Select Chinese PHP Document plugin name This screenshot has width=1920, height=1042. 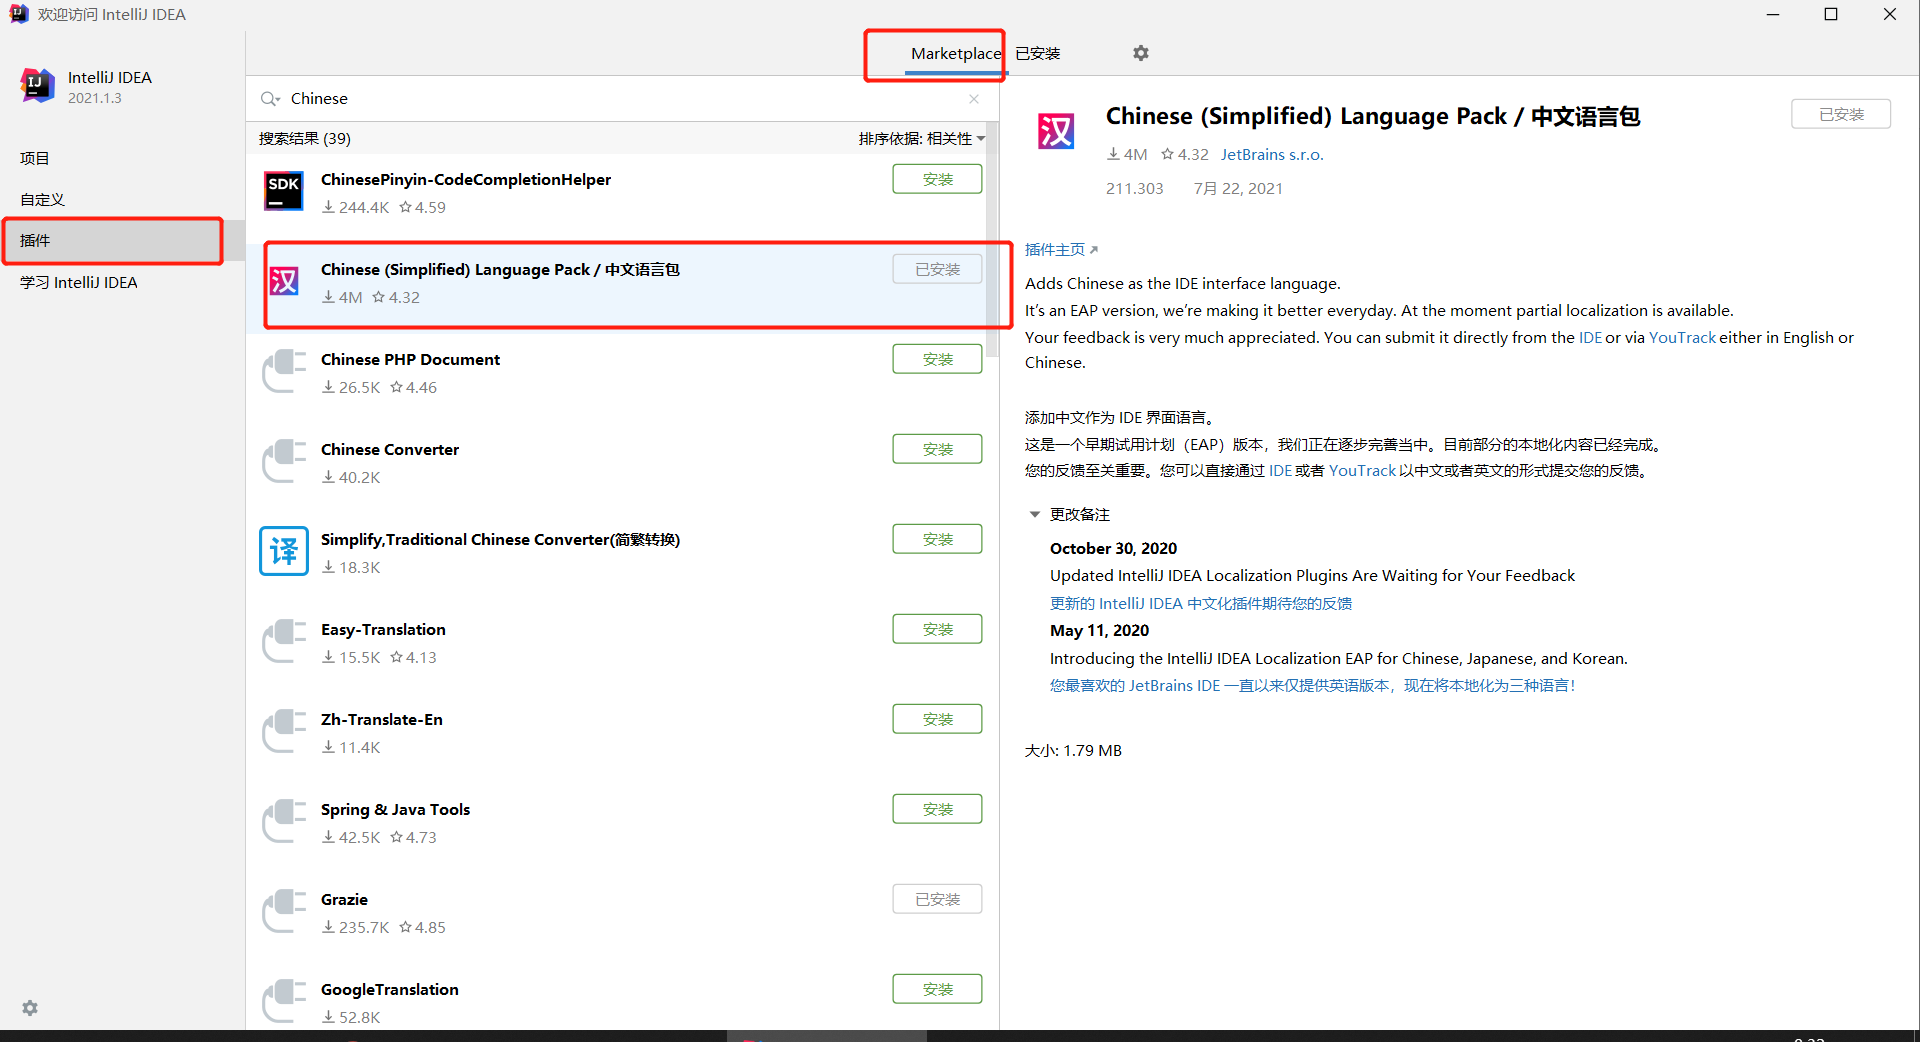click(410, 360)
